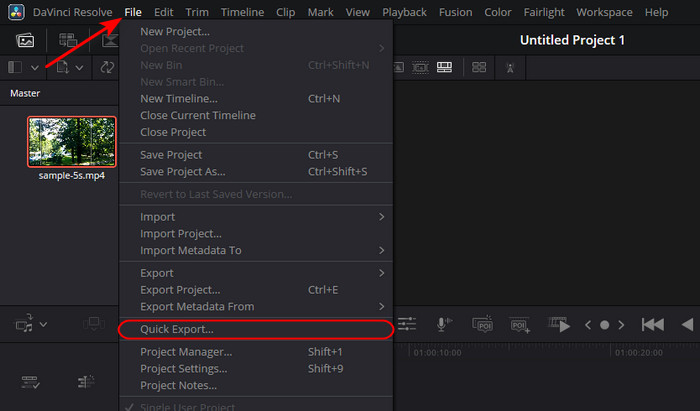Expand the Import Media dropdown chevron
This screenshot has width=700, height=411.
point(79,68)
